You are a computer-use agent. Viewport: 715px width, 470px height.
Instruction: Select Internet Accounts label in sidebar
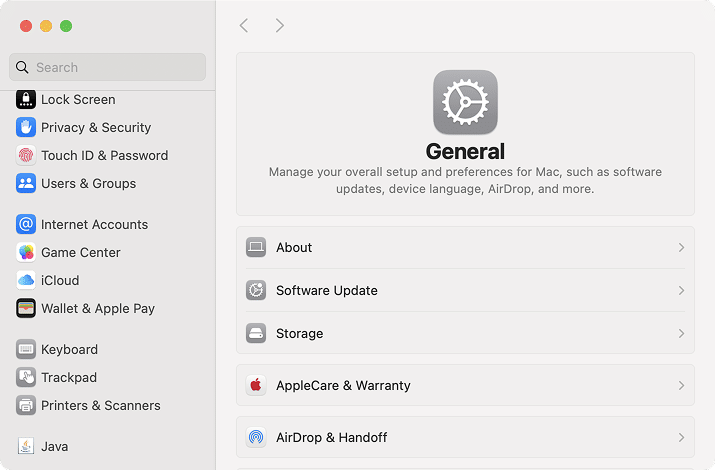(94, 224)
